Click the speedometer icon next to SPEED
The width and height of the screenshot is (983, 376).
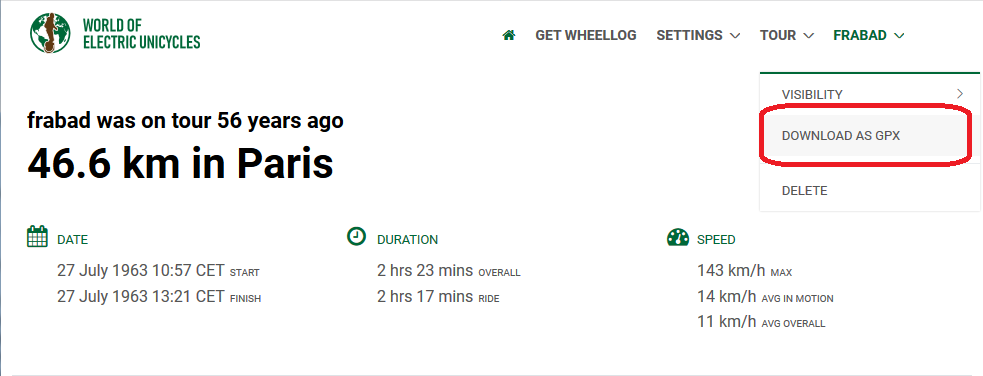[678, 238]
